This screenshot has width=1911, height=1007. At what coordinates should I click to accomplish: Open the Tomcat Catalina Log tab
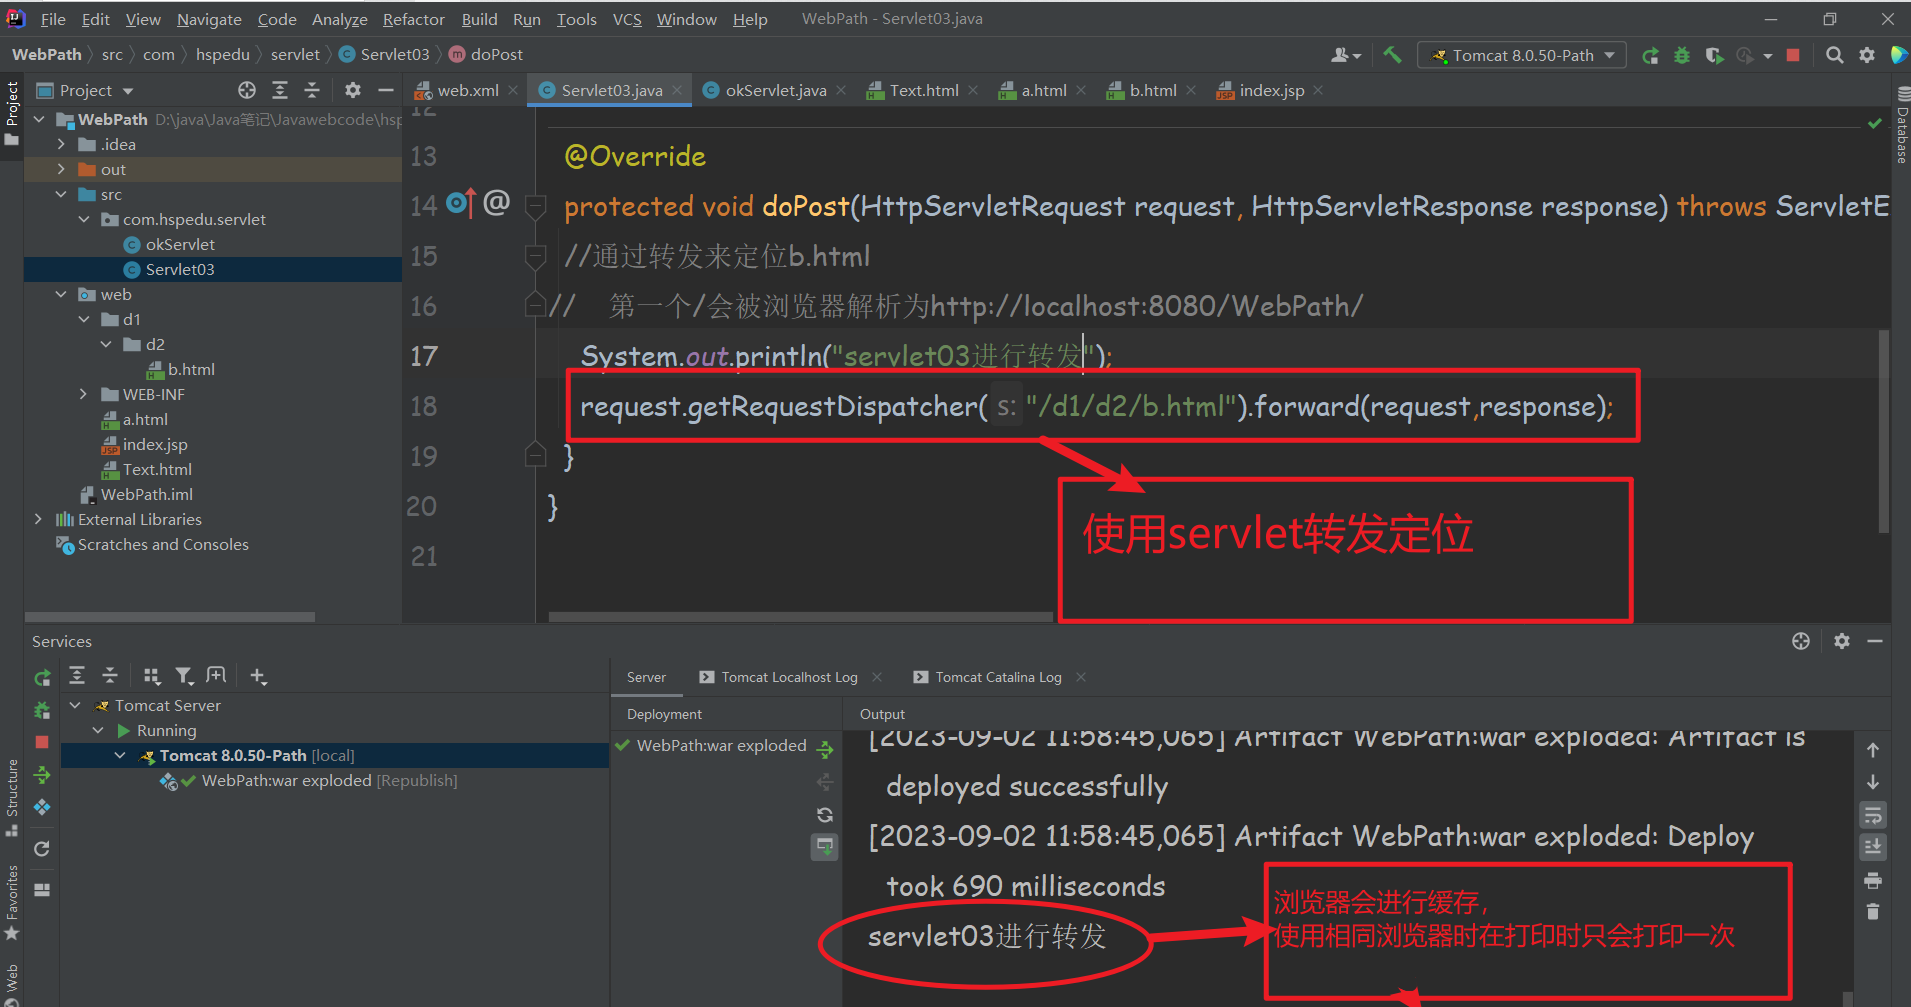998,677
